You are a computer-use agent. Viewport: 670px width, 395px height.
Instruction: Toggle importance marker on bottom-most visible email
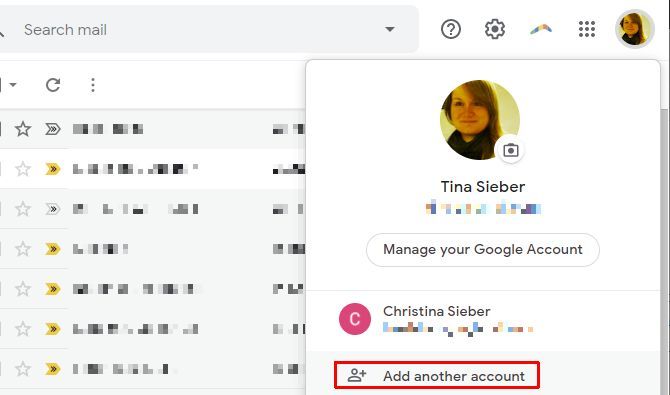point(53,368)
